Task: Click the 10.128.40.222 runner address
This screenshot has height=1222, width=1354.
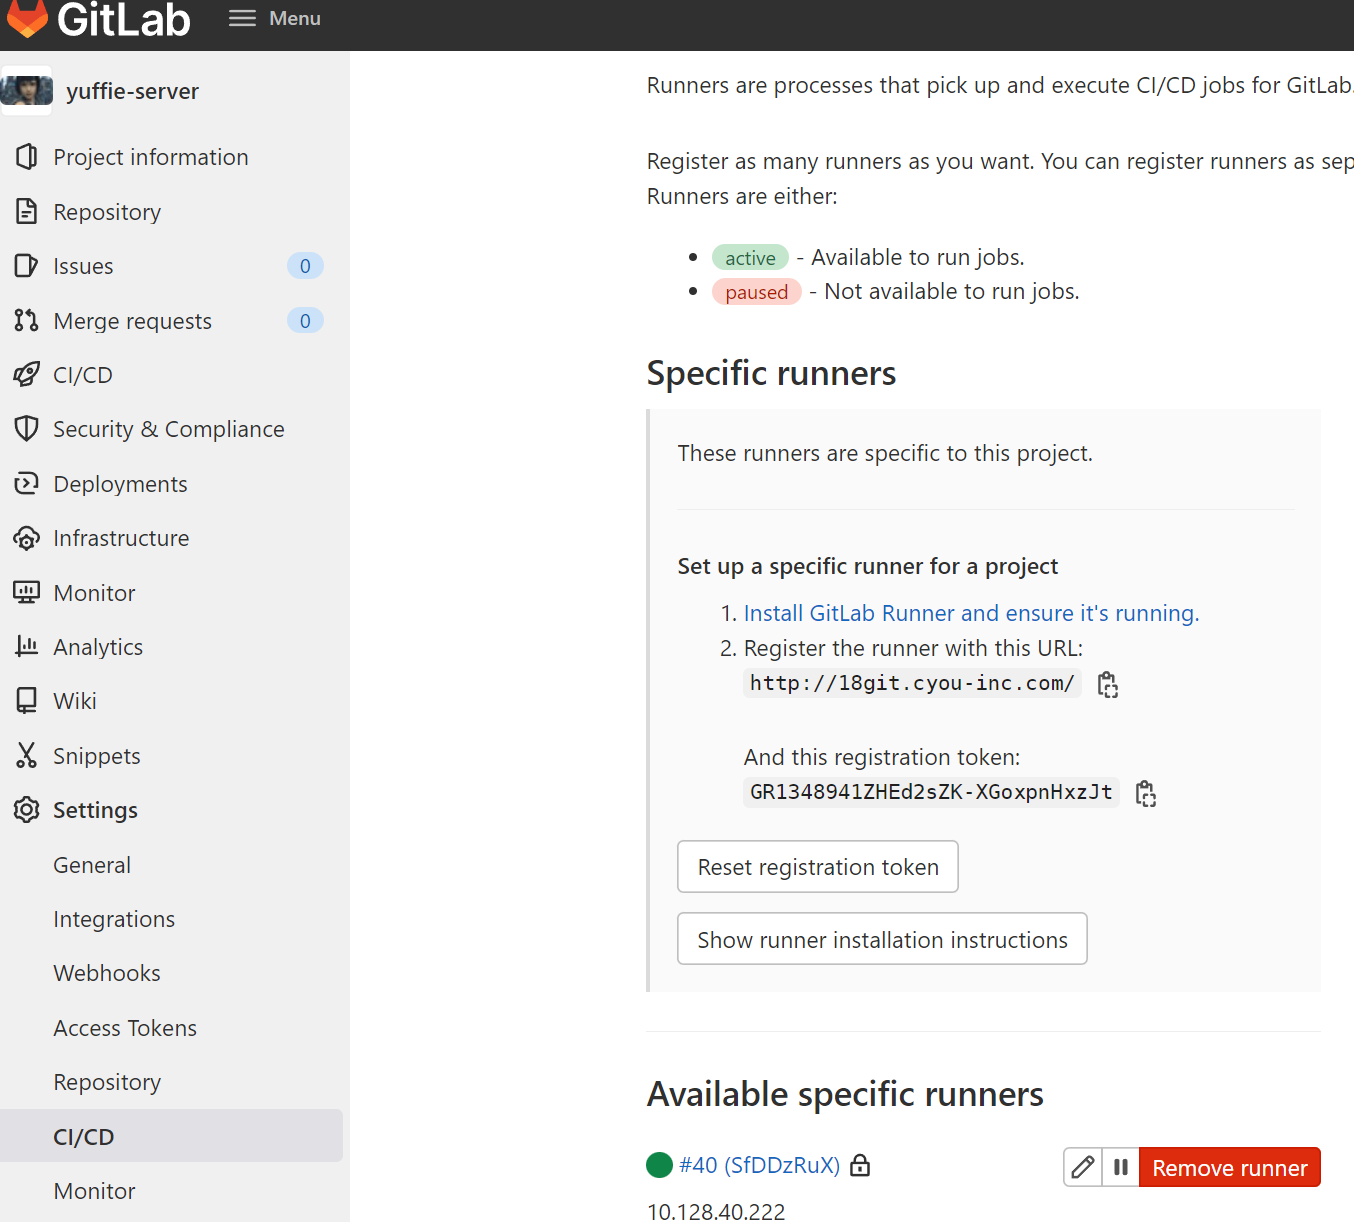Action: (x=716, y=1211)
